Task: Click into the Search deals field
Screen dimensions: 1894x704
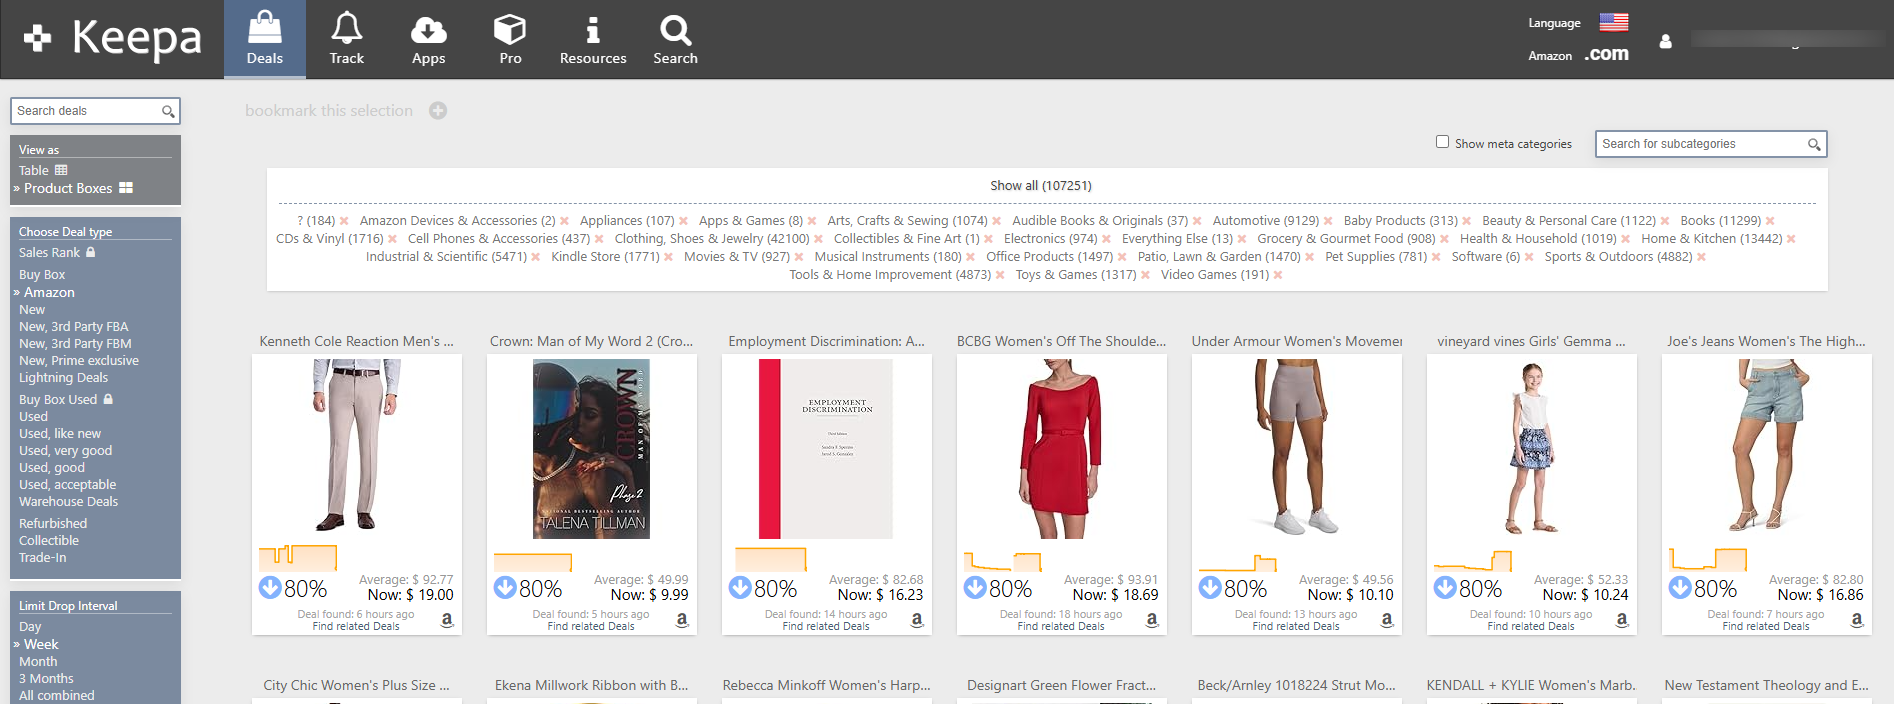Action: [86, 111]
